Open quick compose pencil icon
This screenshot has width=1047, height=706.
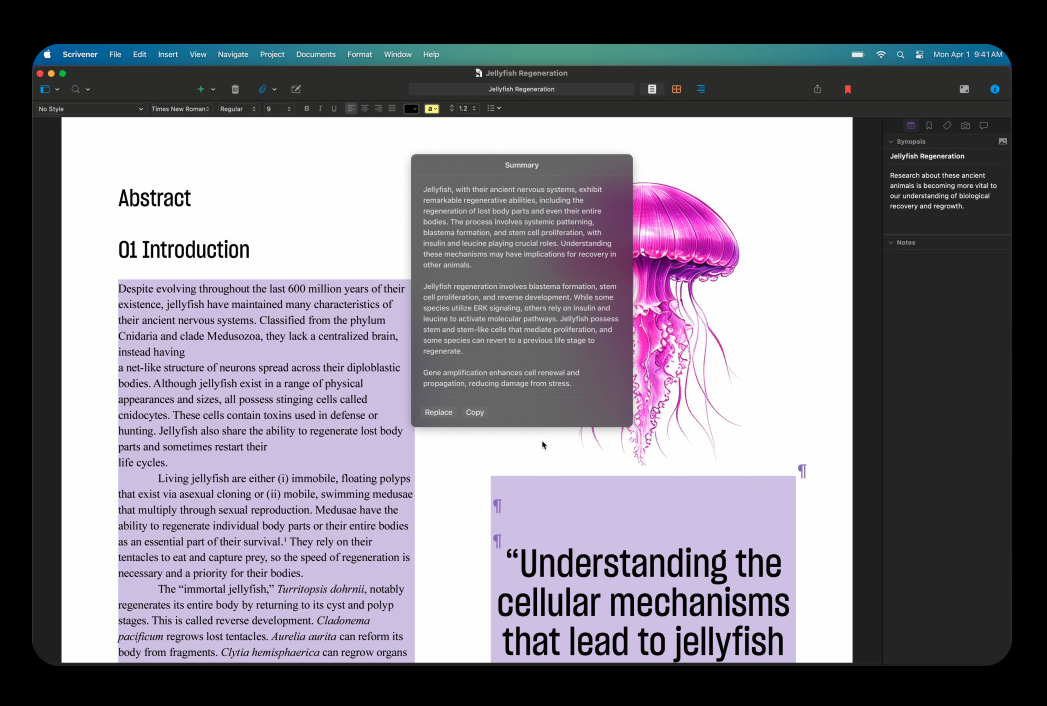click(296, 89)
